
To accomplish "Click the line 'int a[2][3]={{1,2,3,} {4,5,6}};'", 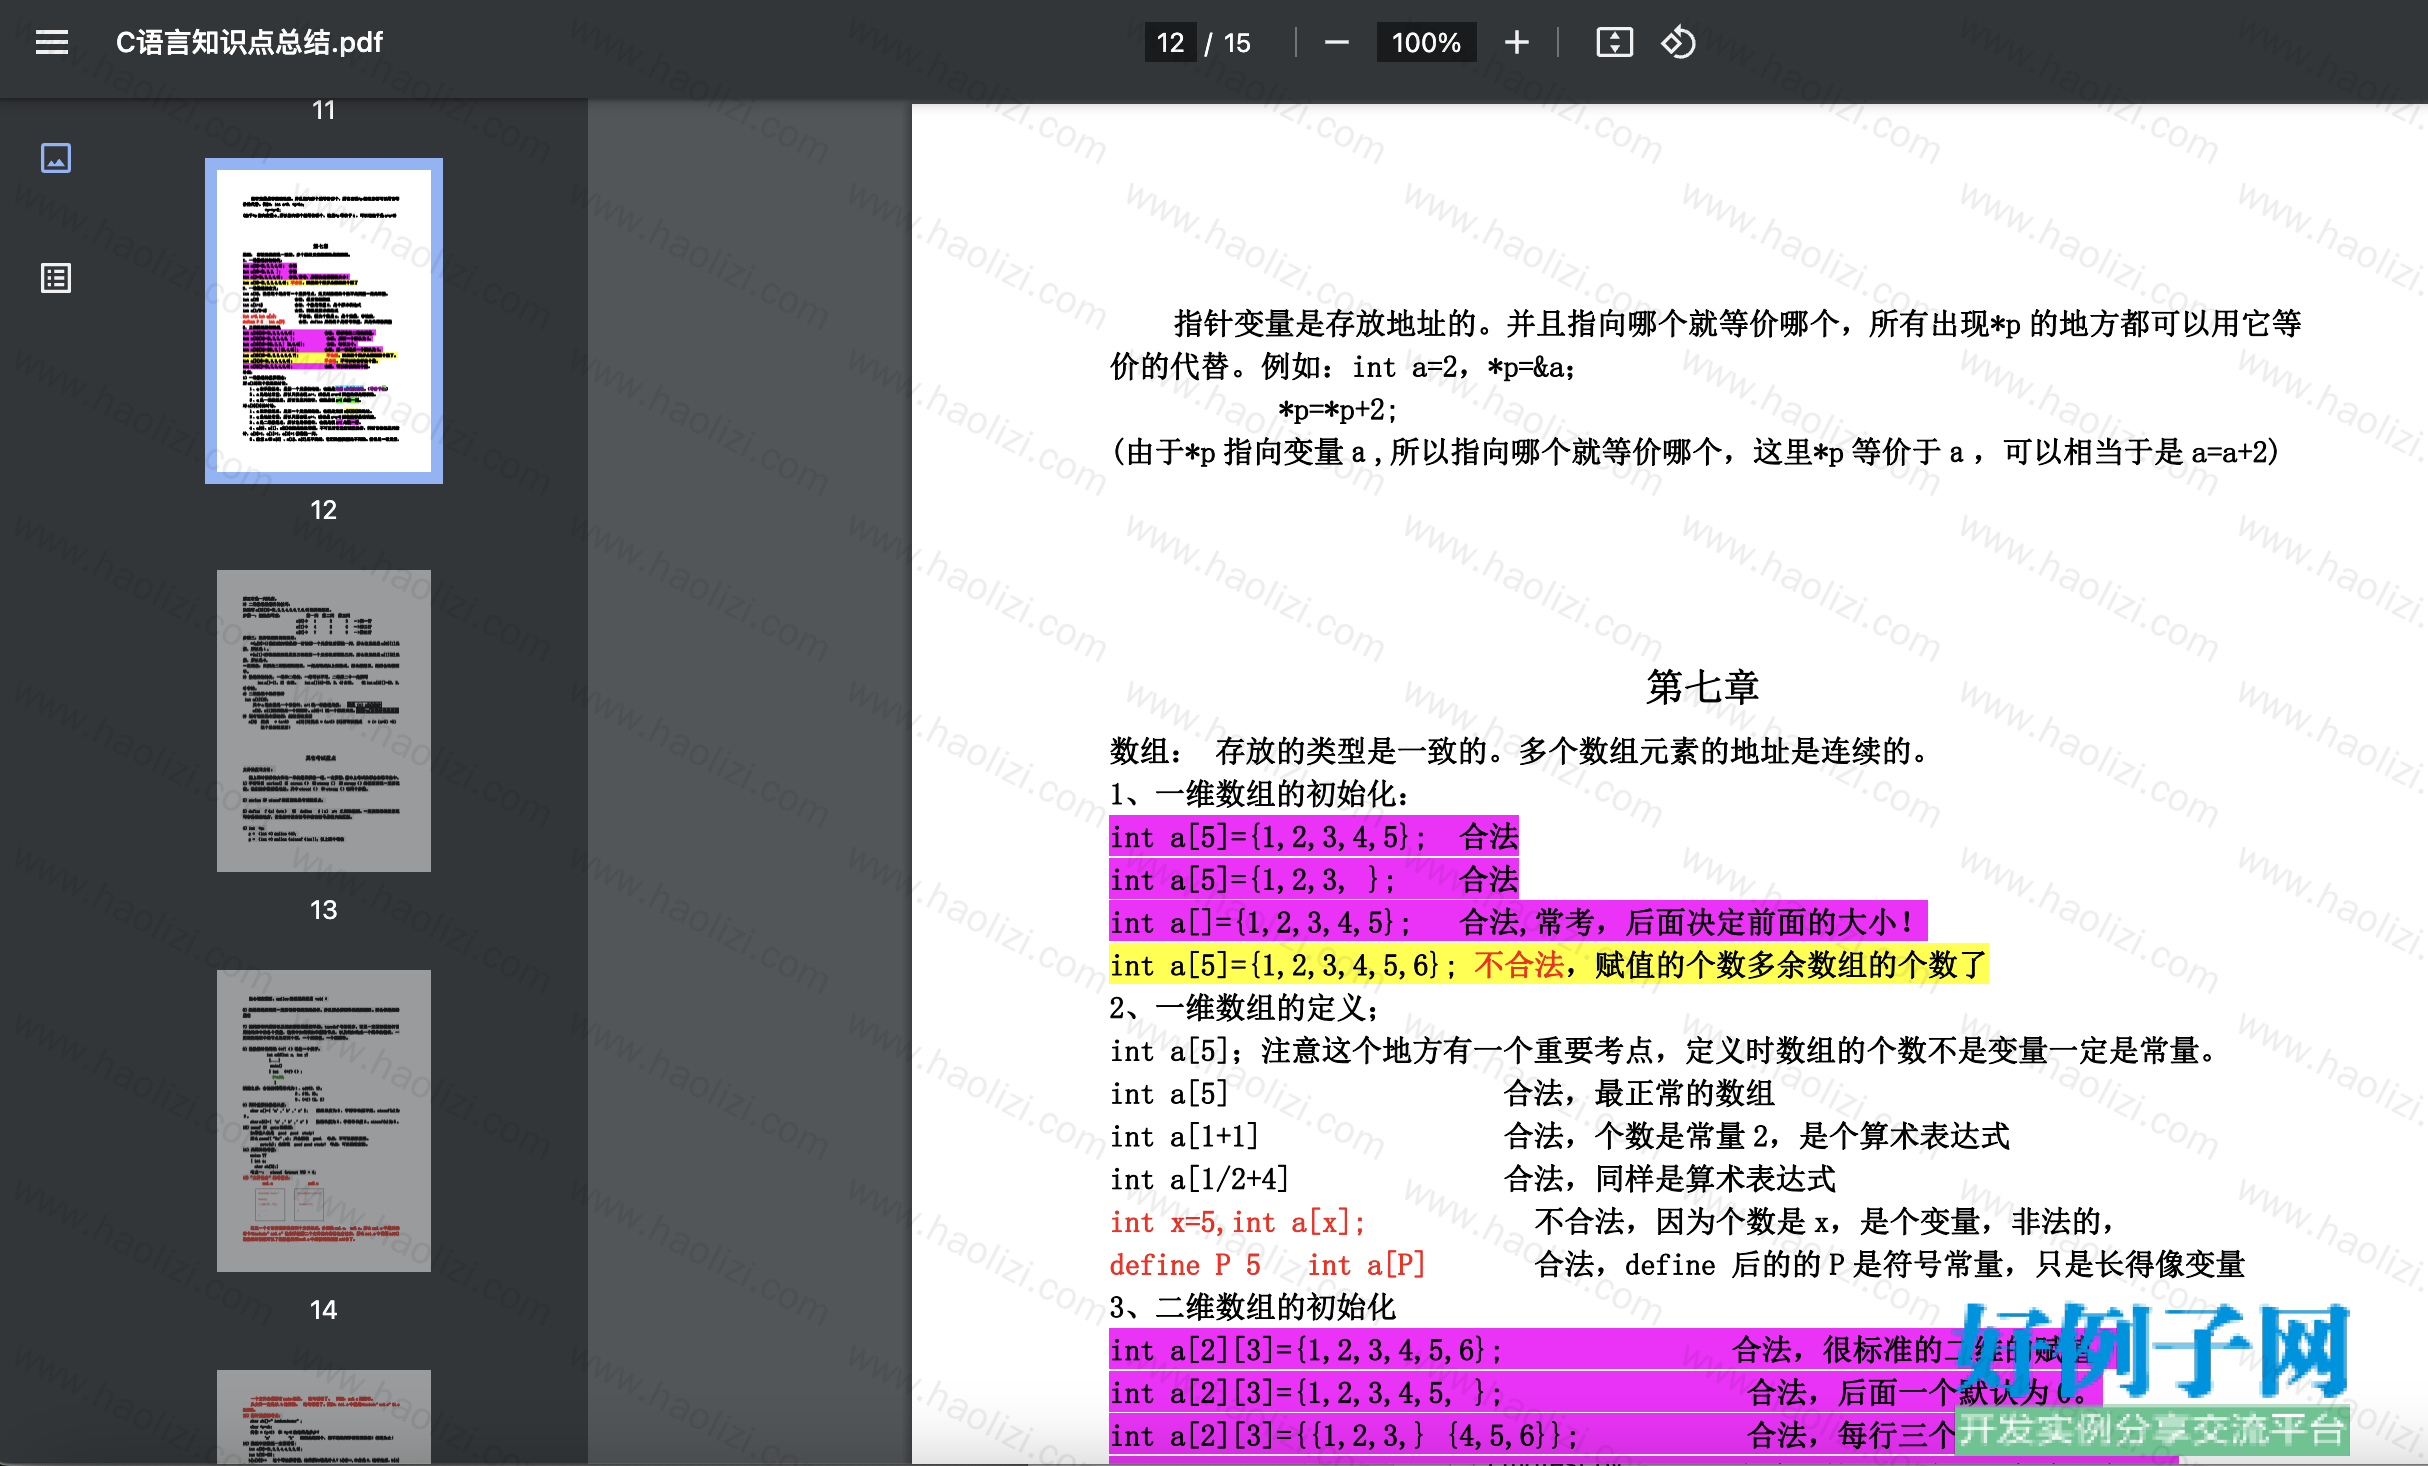I will (x=1344, y=1436).
